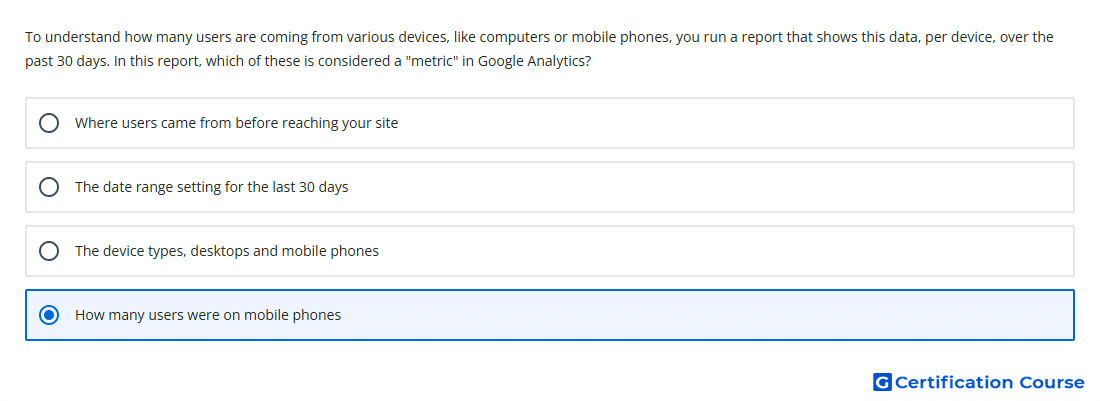The image size is (1100, 401).
Task: Select radio button for 'Where users came from'
Action: pos(49,123)
